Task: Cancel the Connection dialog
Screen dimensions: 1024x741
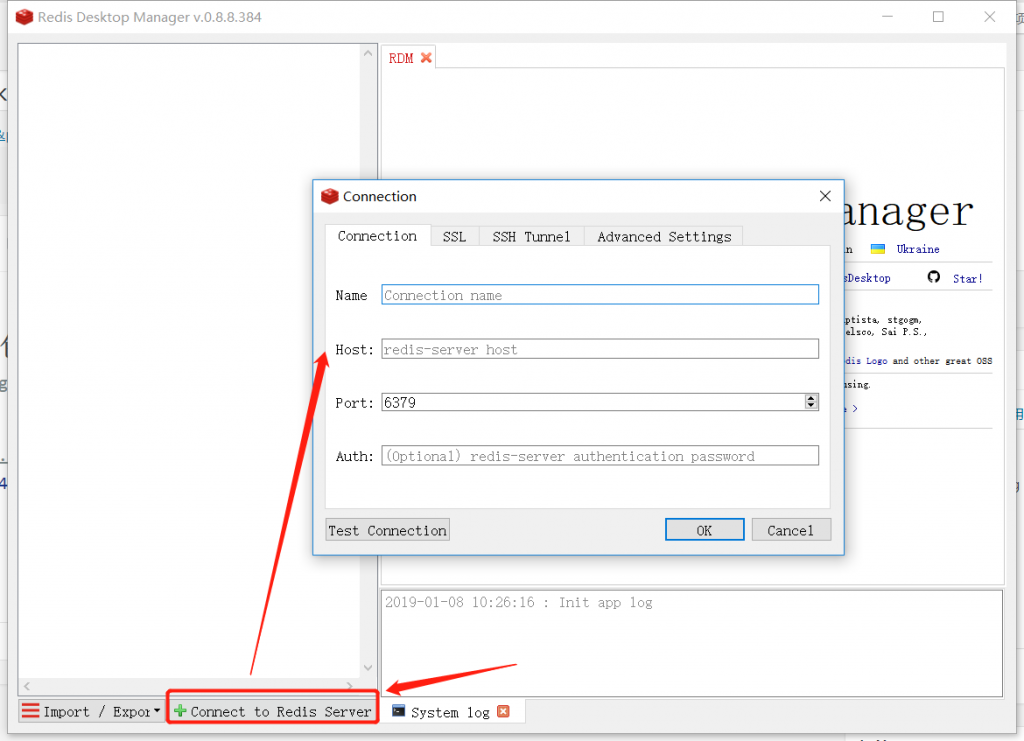Action: (x=791, y=530)
